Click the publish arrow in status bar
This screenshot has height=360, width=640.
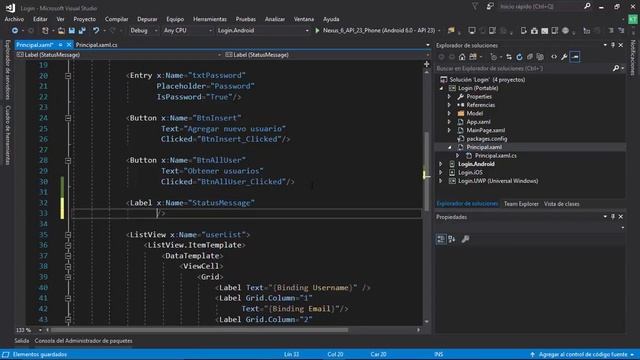coord(533,354)
